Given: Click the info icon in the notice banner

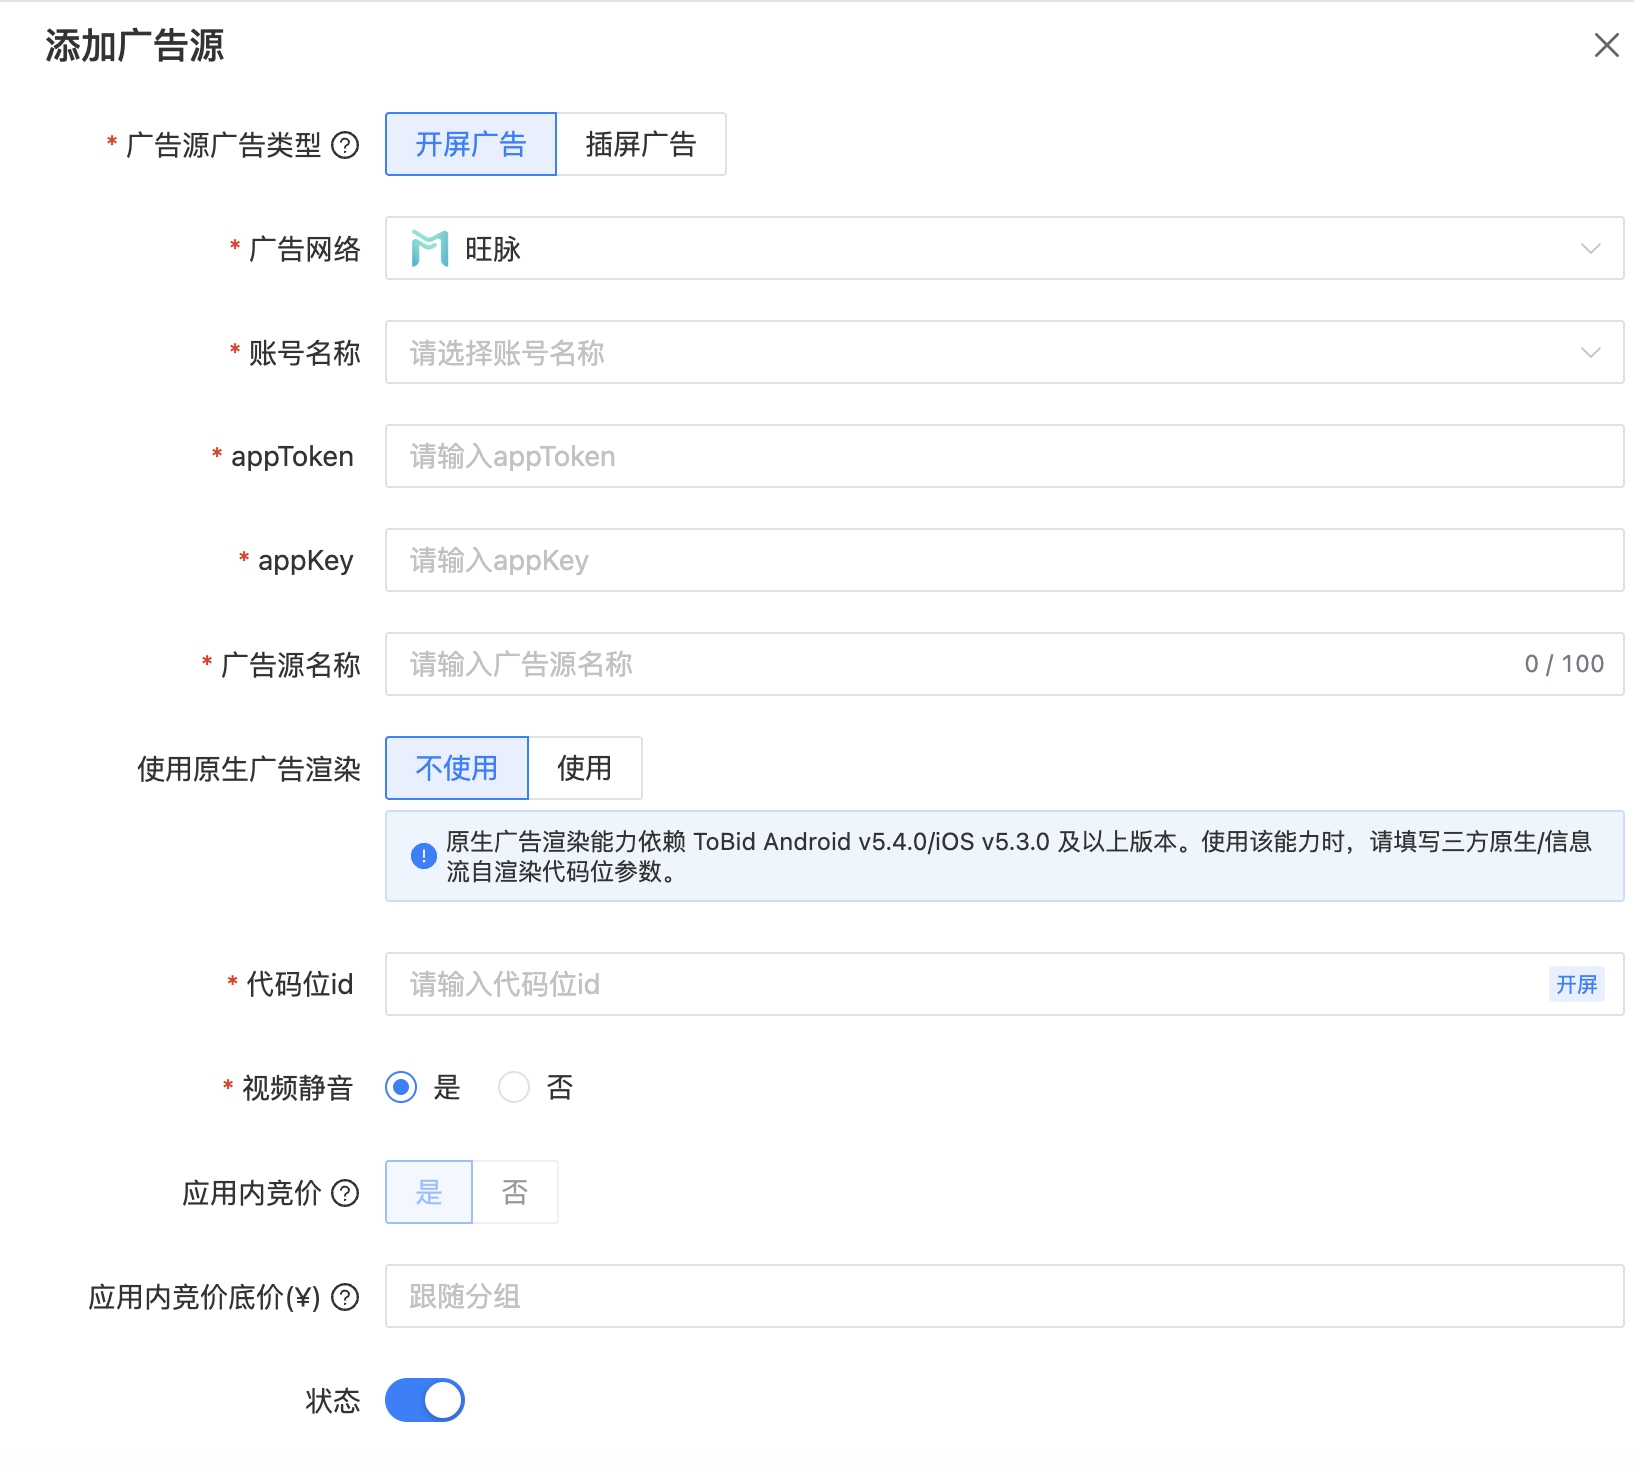Looking at the screenshot, I should [423, 856].
